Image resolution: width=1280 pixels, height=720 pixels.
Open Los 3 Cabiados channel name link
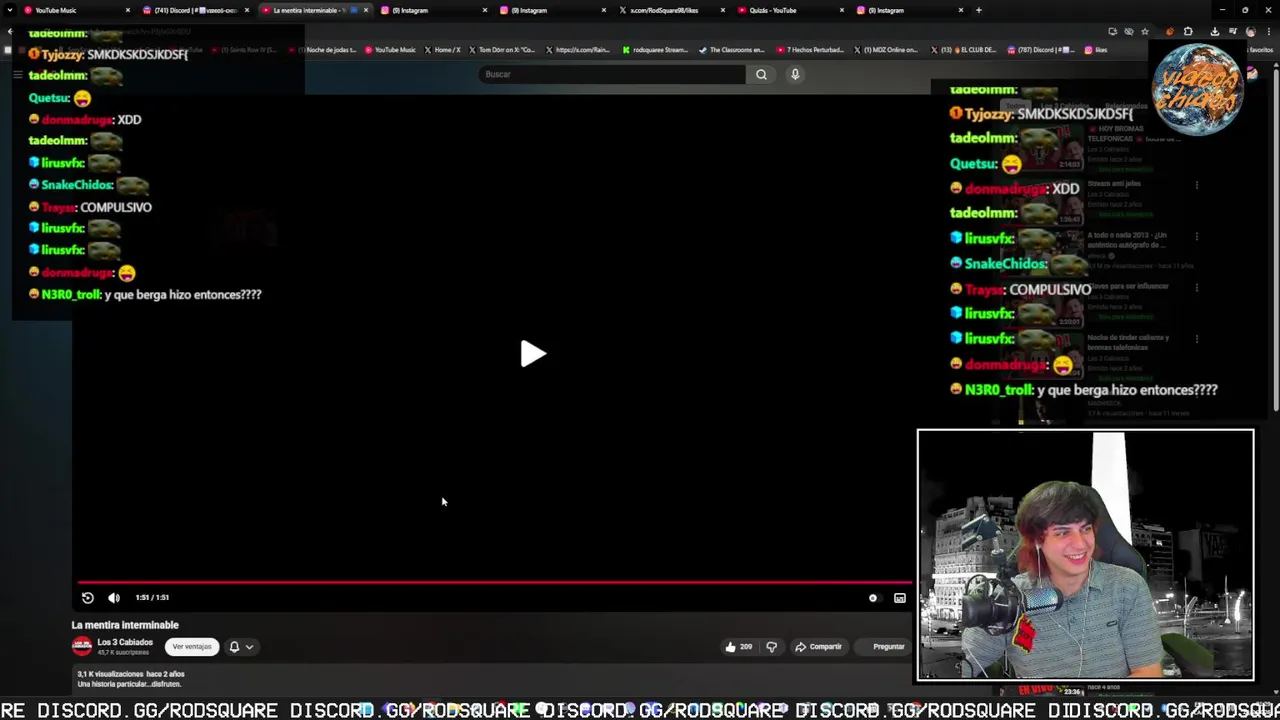pyautogui.click(x=125, y=643)
